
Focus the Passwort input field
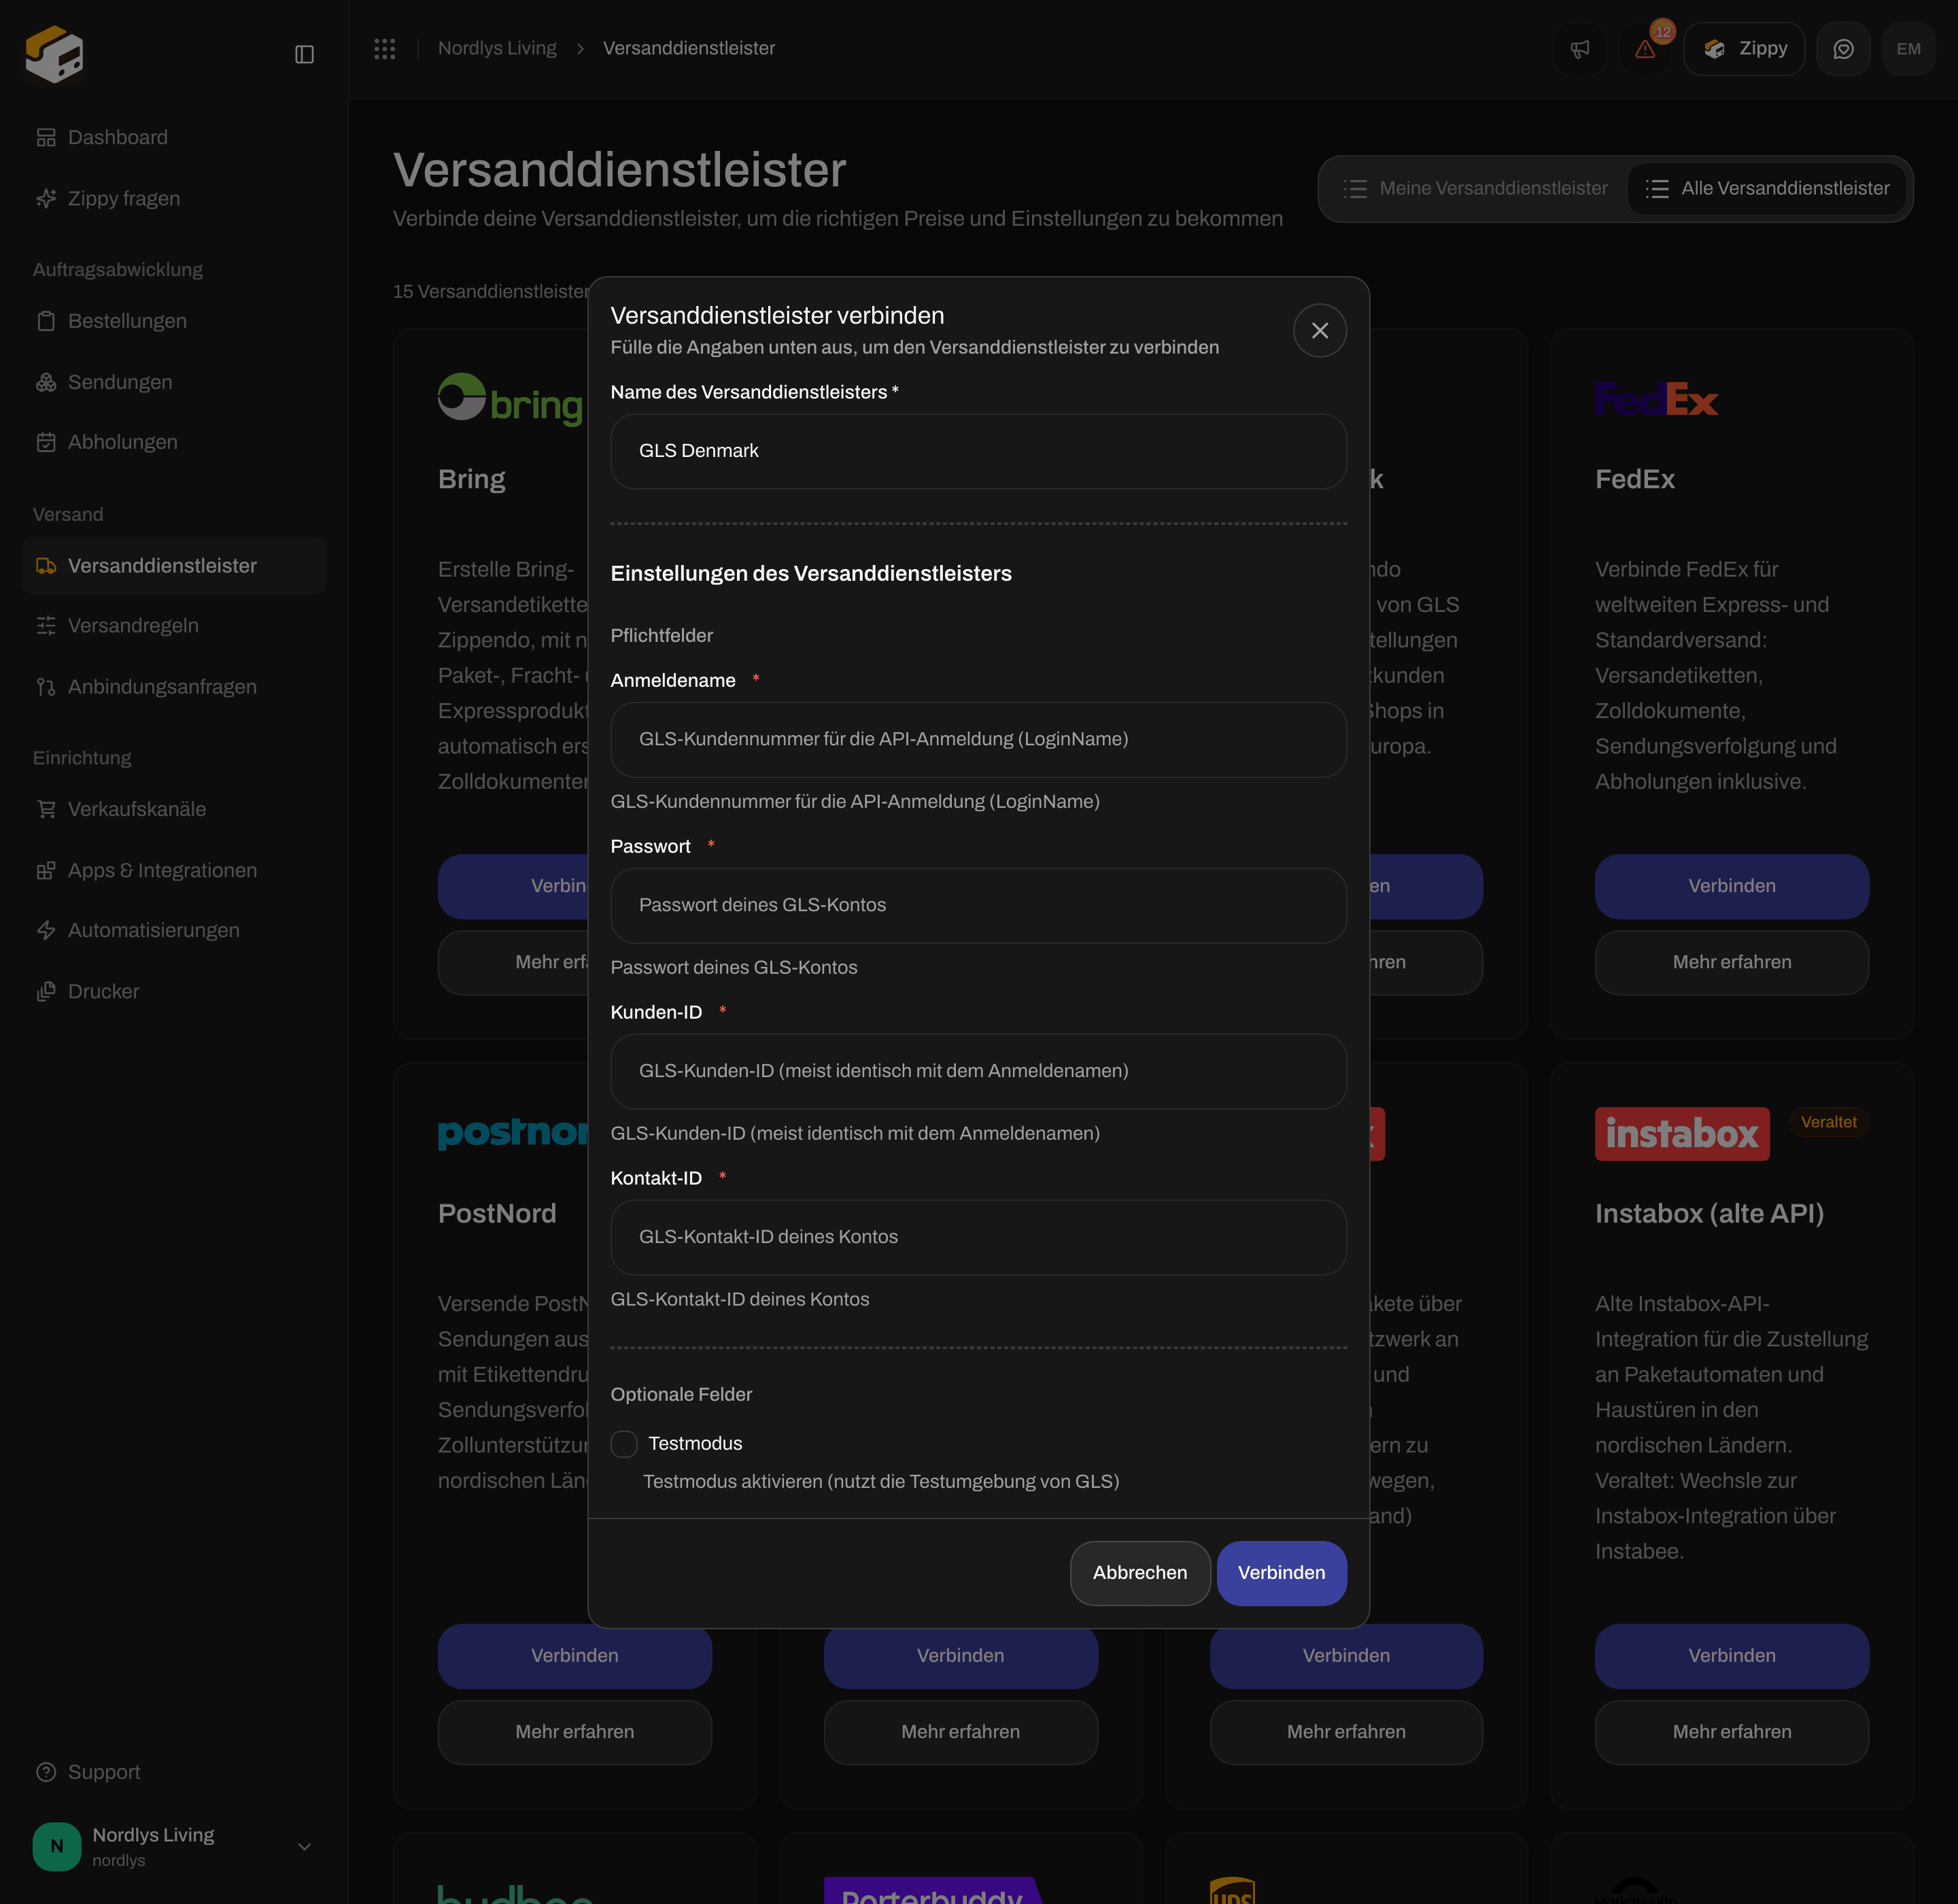978,905
